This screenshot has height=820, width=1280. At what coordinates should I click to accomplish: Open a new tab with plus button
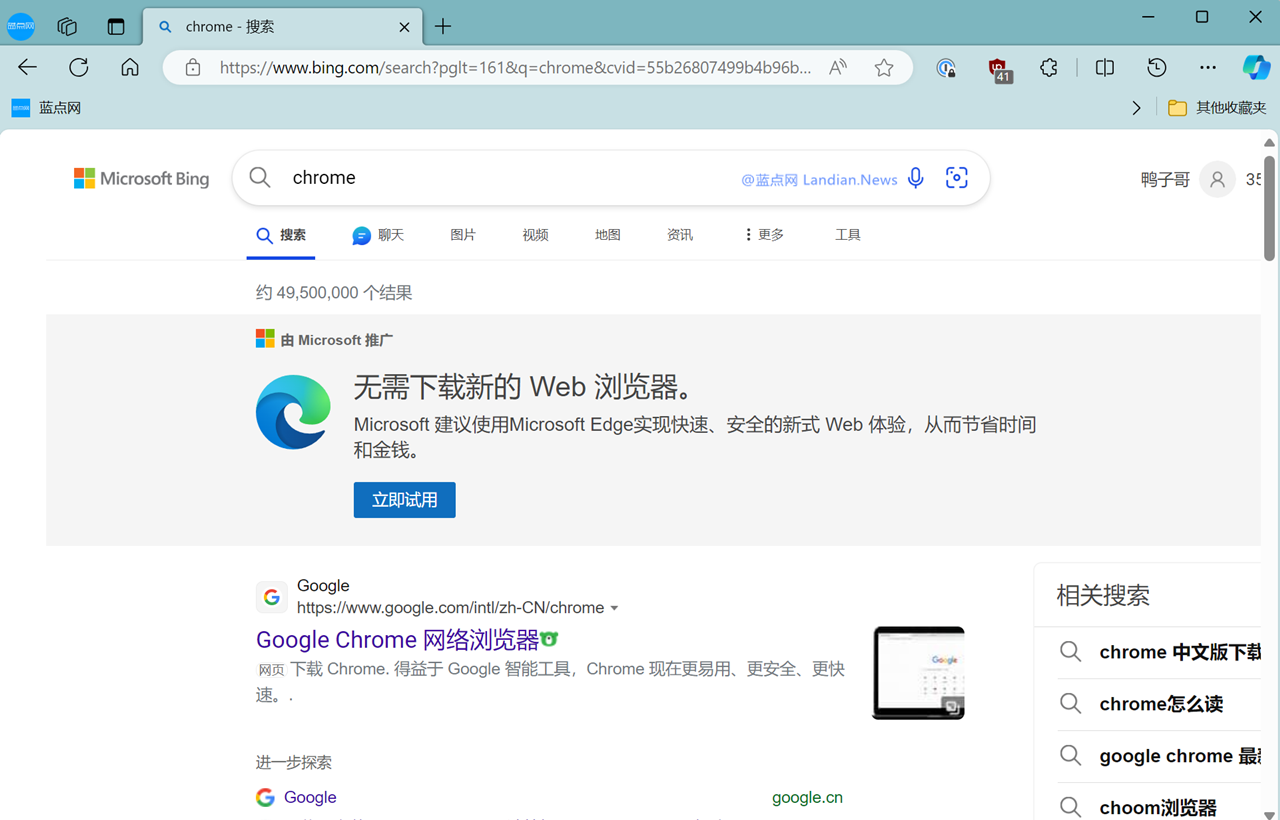[443, 27]
